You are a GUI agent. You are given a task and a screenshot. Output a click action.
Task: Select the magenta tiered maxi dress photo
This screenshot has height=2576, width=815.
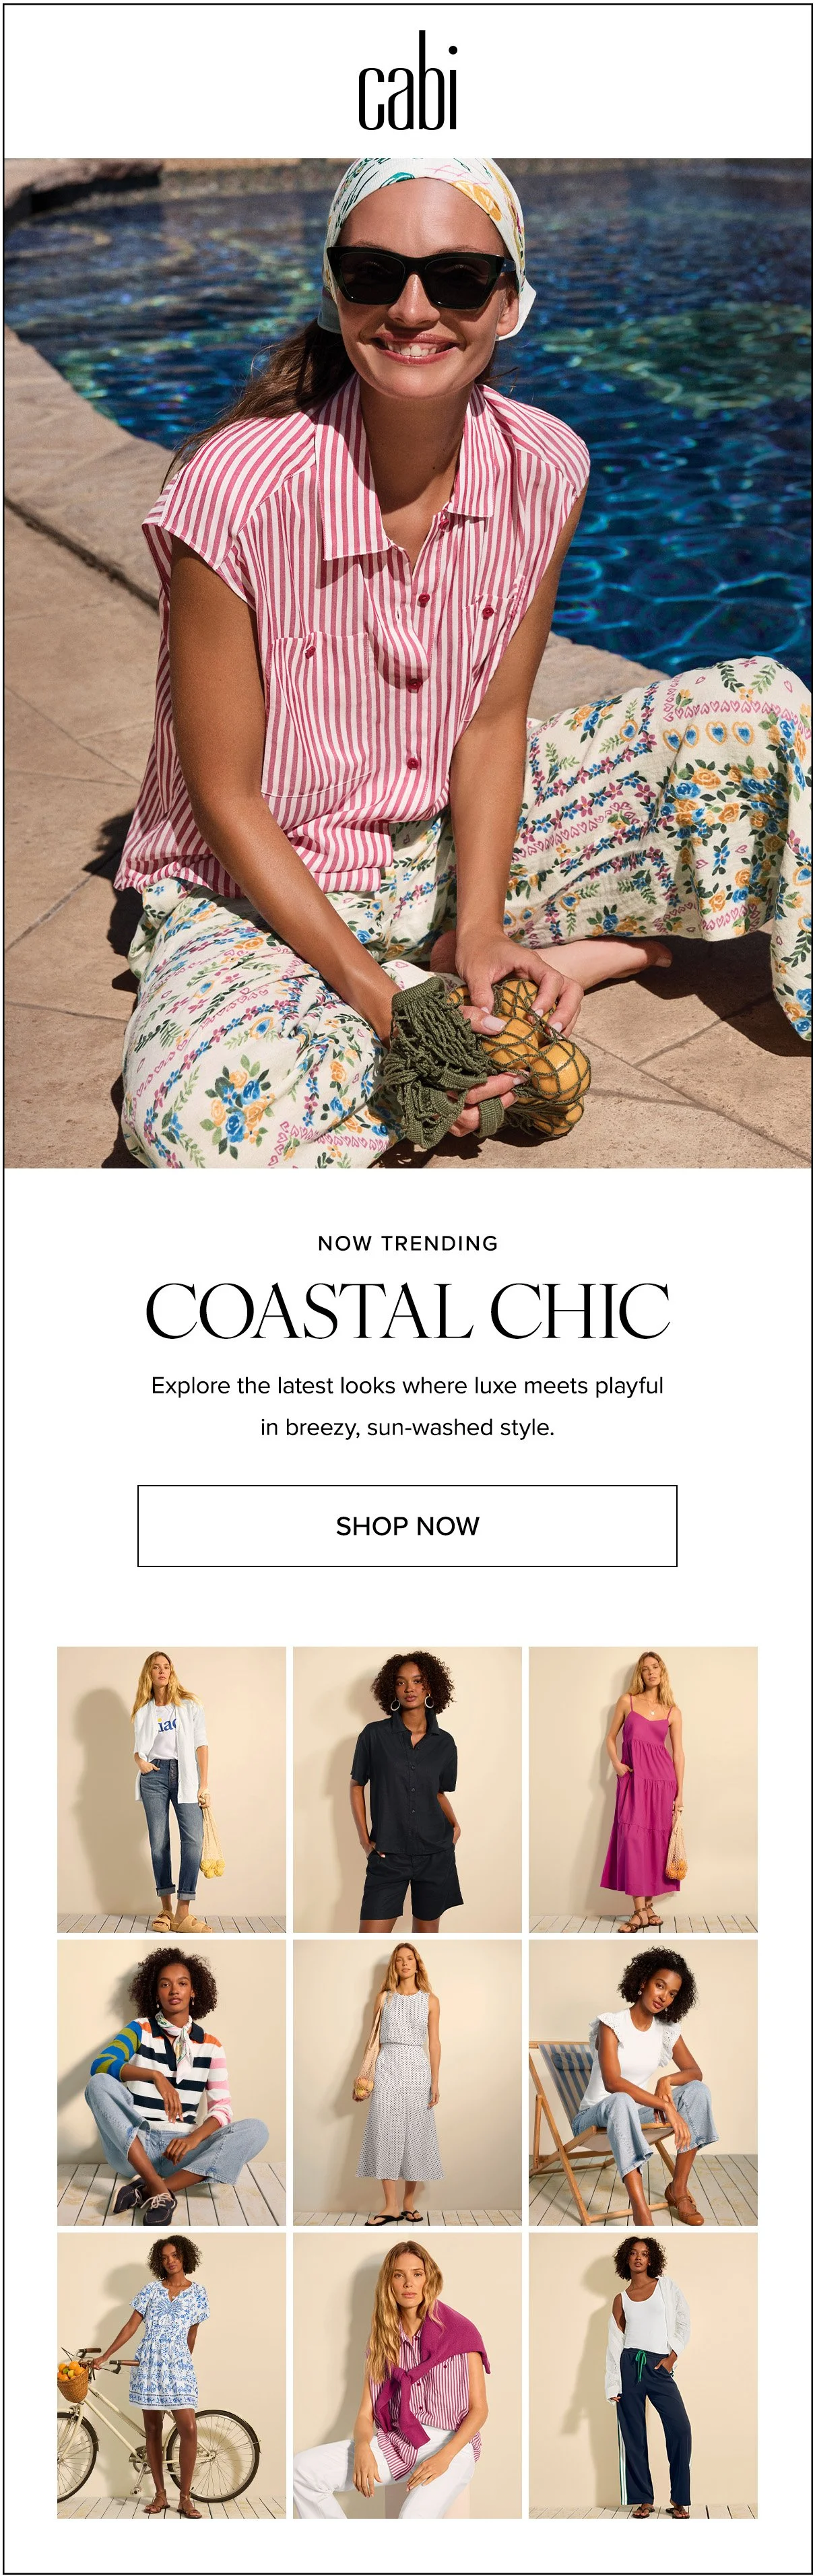[x=643, y=1789]
